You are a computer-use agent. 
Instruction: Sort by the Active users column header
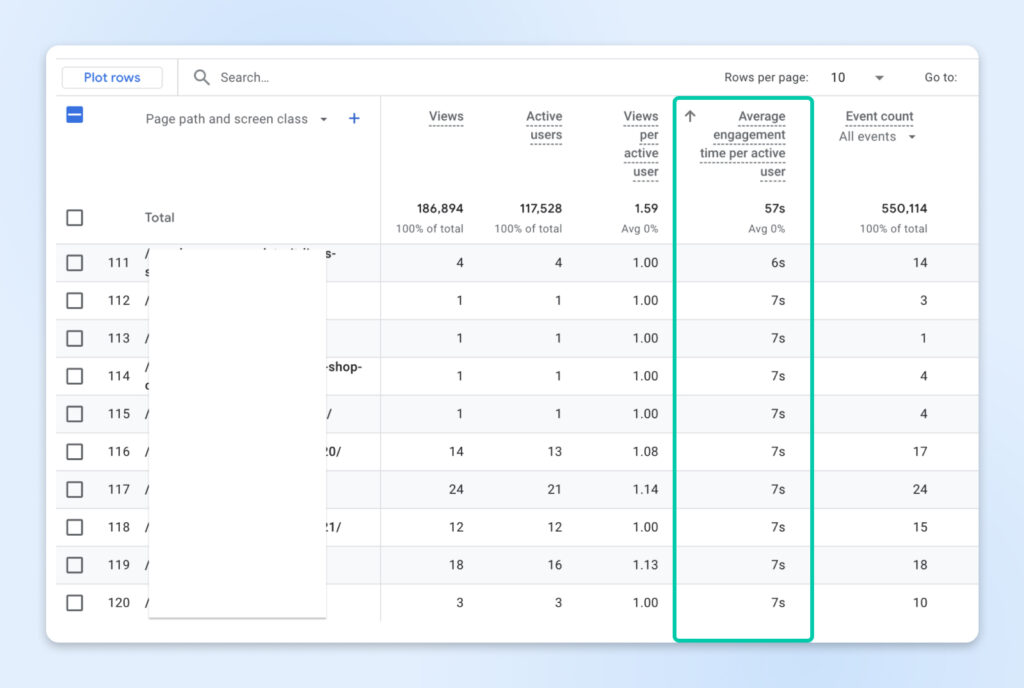coord(545,126)
